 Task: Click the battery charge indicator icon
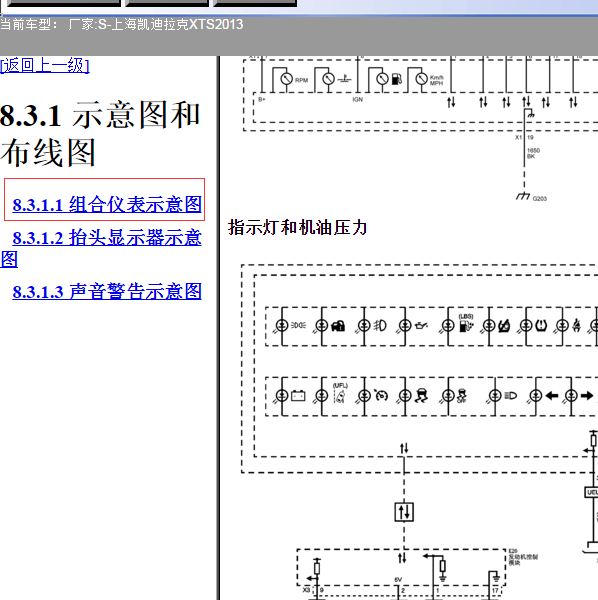click(x=298, y=395)
